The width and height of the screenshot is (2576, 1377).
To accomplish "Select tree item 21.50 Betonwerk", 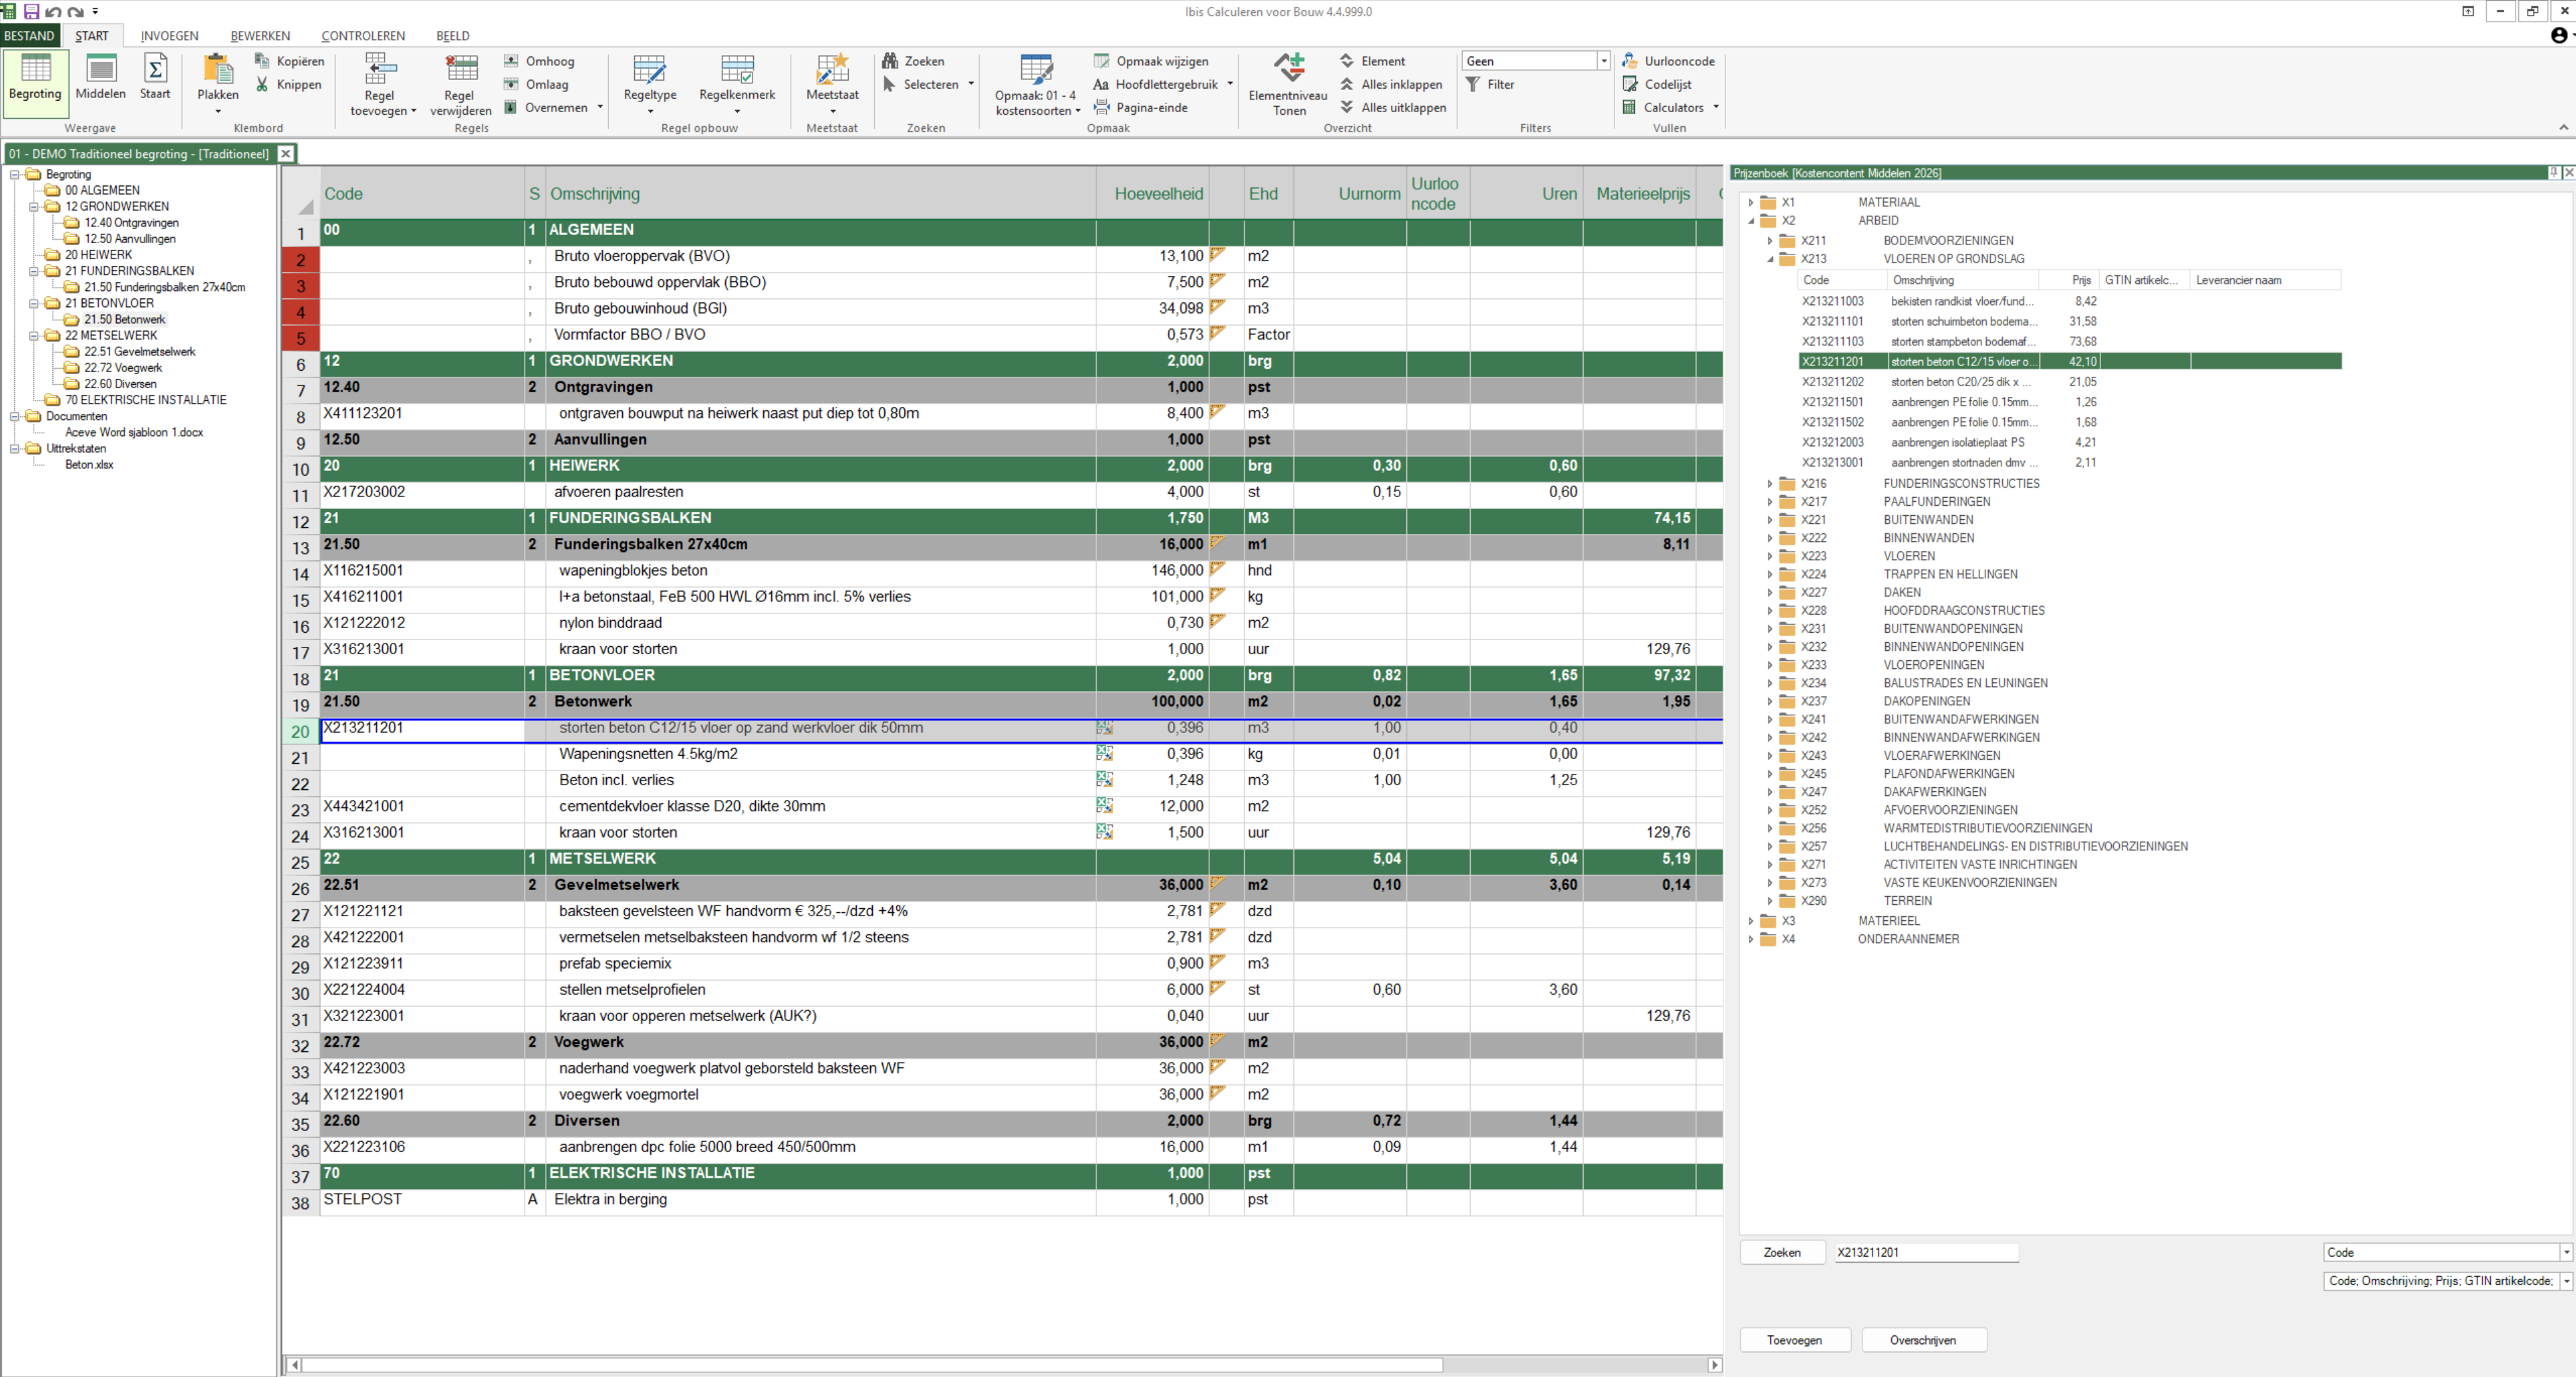I will pyautogui.click(x=124, y=319).
